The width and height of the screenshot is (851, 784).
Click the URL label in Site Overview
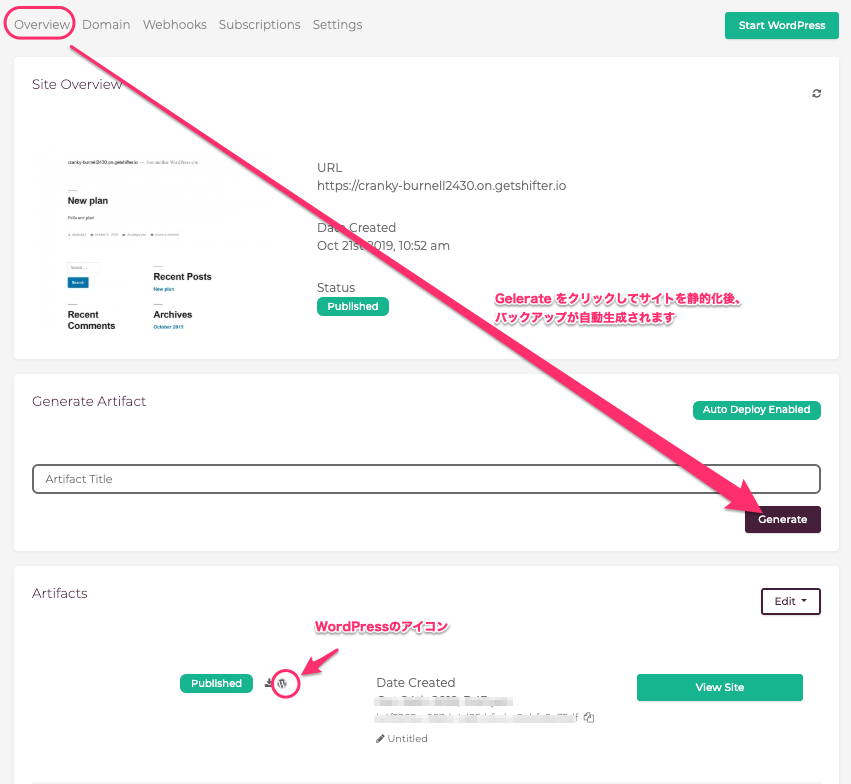click(329, 168)
